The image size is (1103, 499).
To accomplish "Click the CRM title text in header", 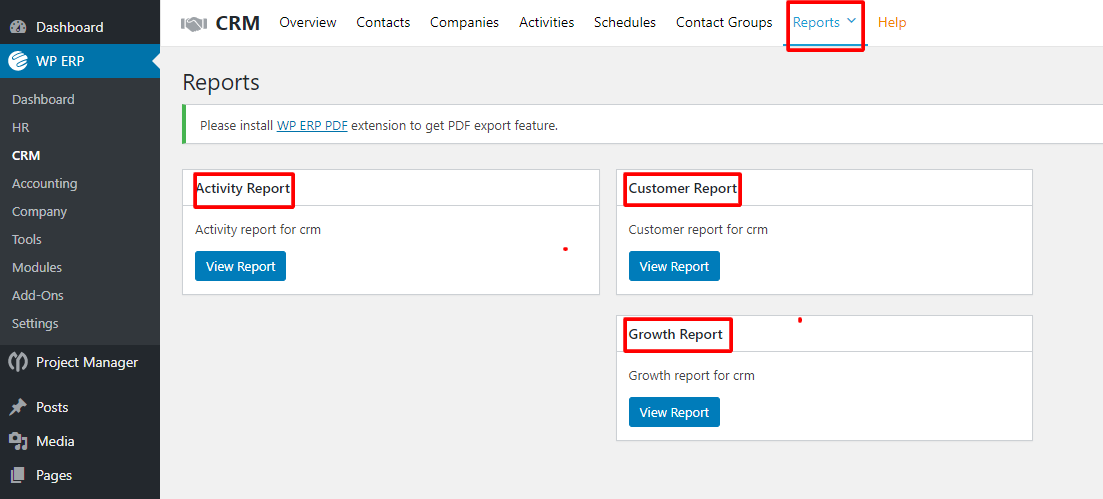I will click(238, 23).
